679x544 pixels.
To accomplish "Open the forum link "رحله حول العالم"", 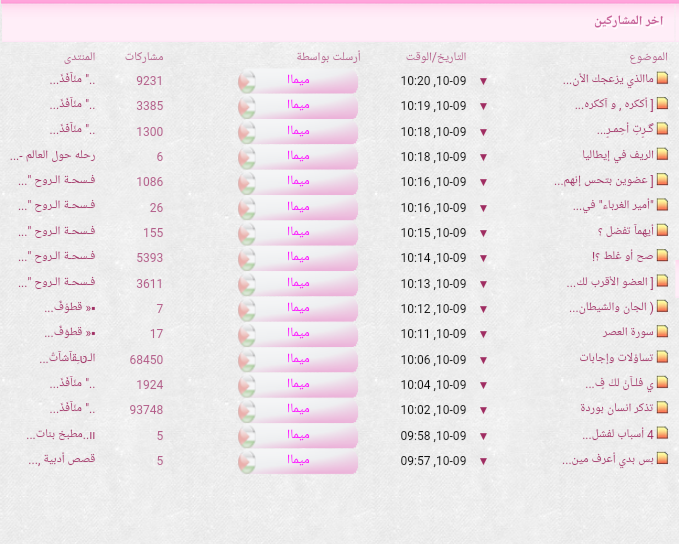I will coord(56,156).
